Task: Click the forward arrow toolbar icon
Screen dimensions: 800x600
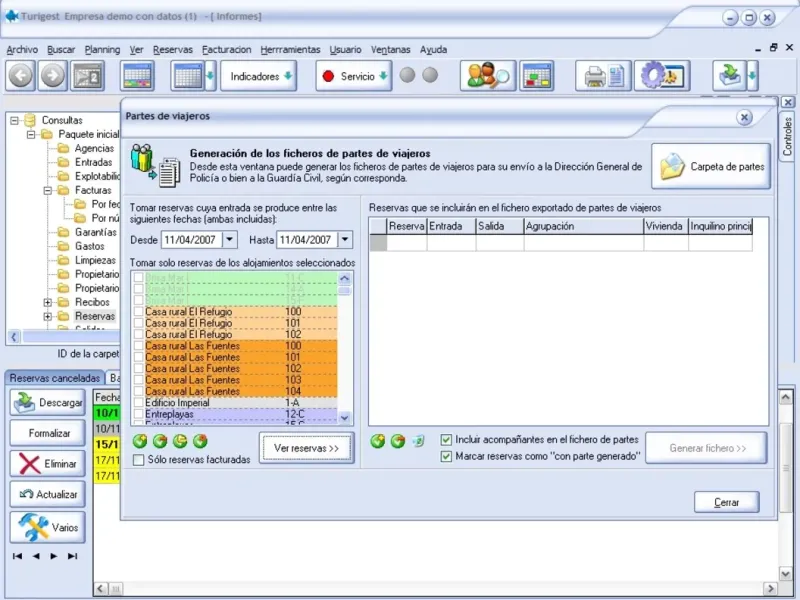Action: [53, 76]
